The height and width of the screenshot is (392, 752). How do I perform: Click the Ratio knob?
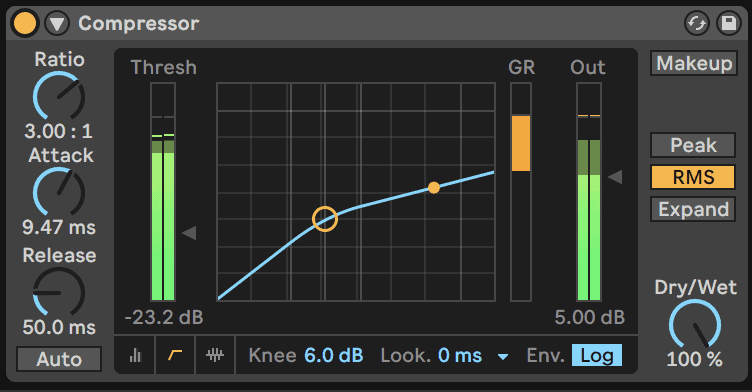pos(59,96)
